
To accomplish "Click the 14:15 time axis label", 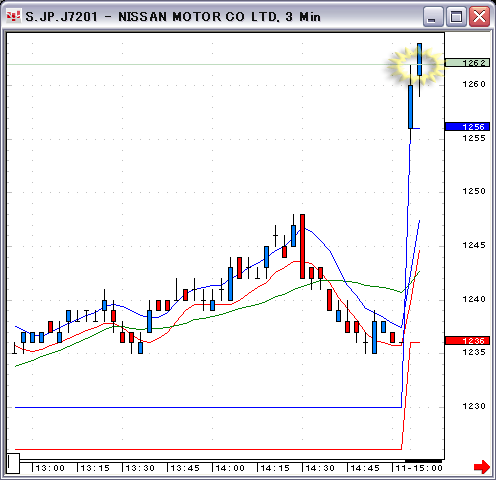I will tap(275, 468).
